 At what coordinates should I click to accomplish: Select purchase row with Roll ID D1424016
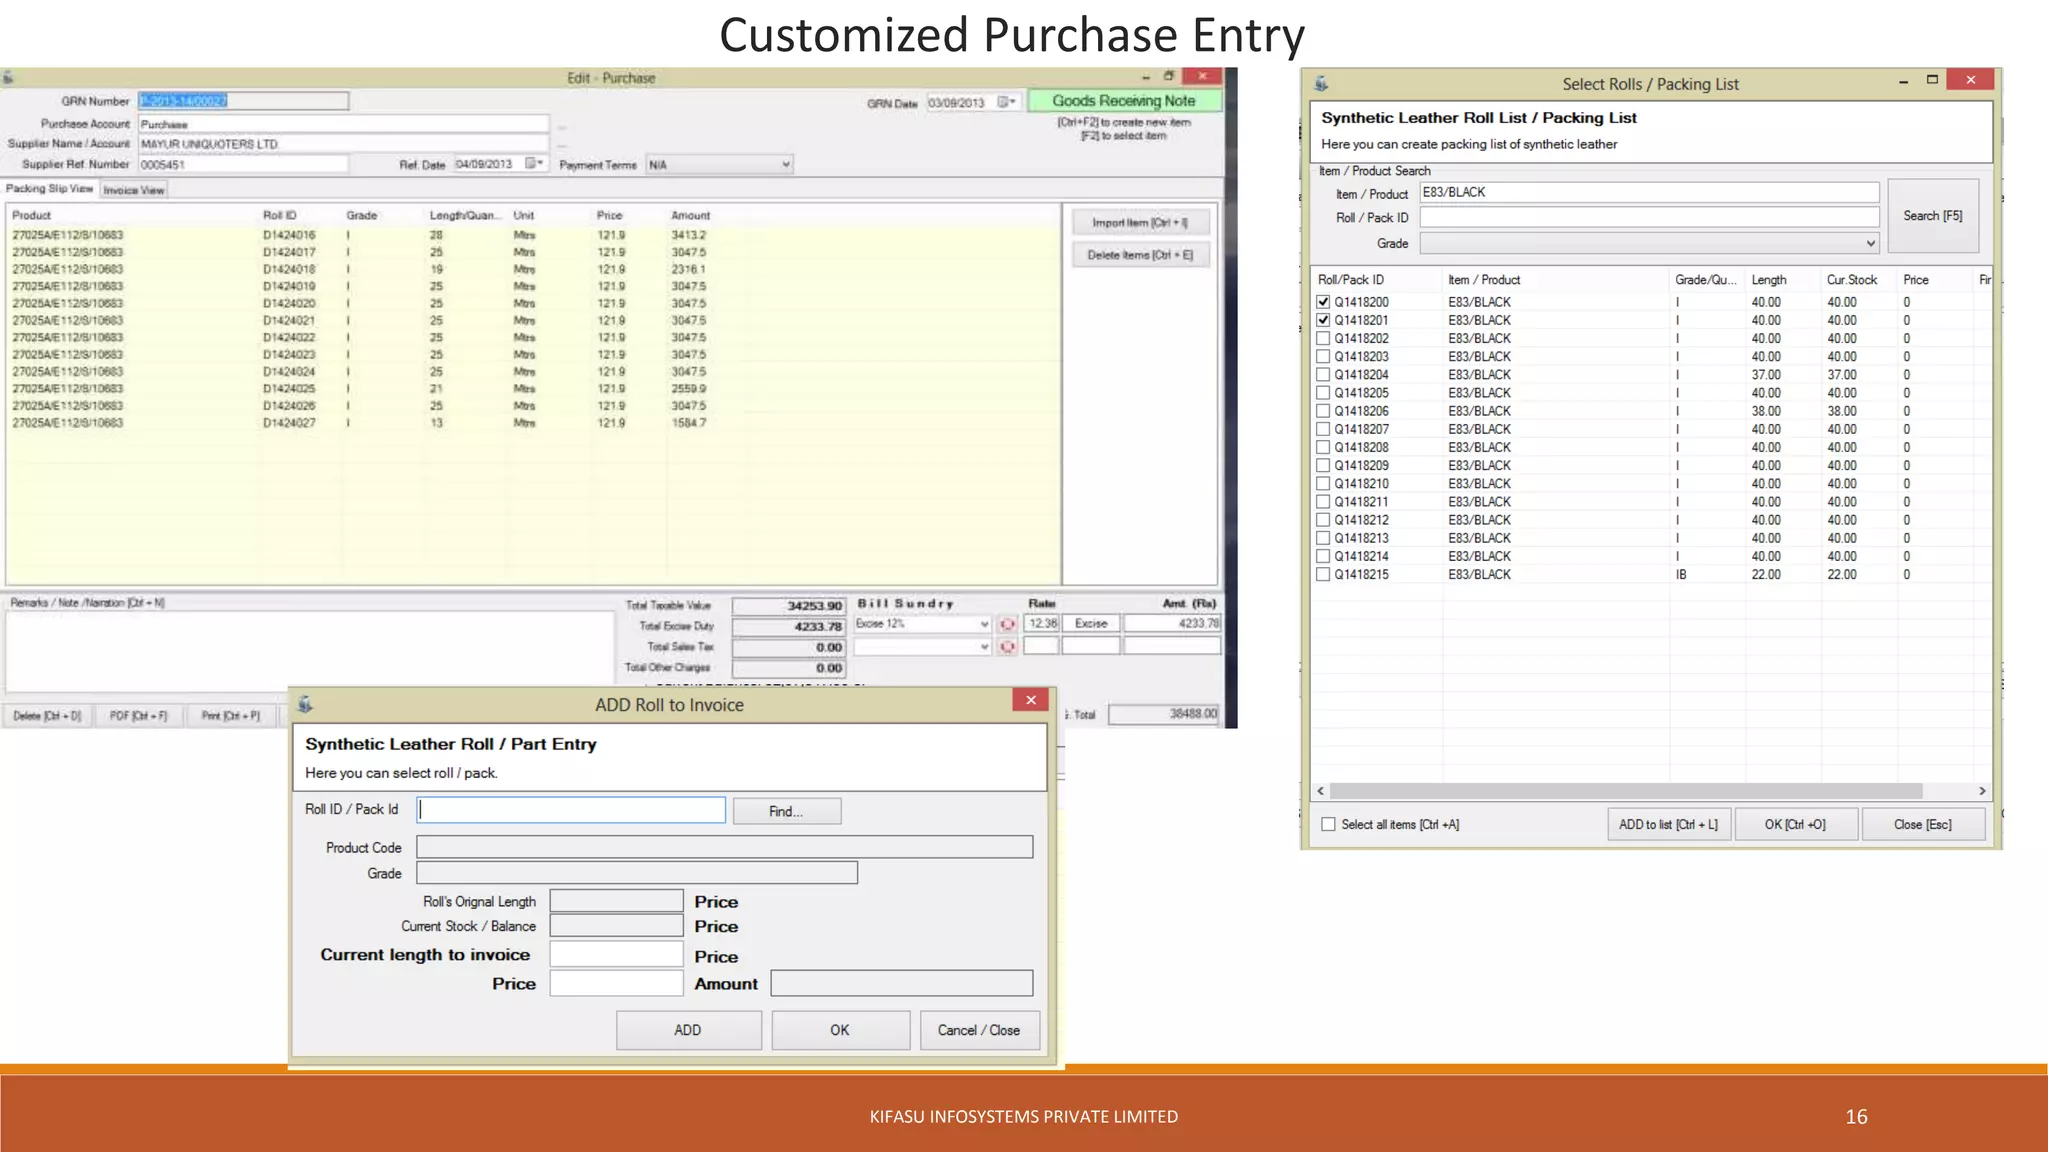point(533,235)
